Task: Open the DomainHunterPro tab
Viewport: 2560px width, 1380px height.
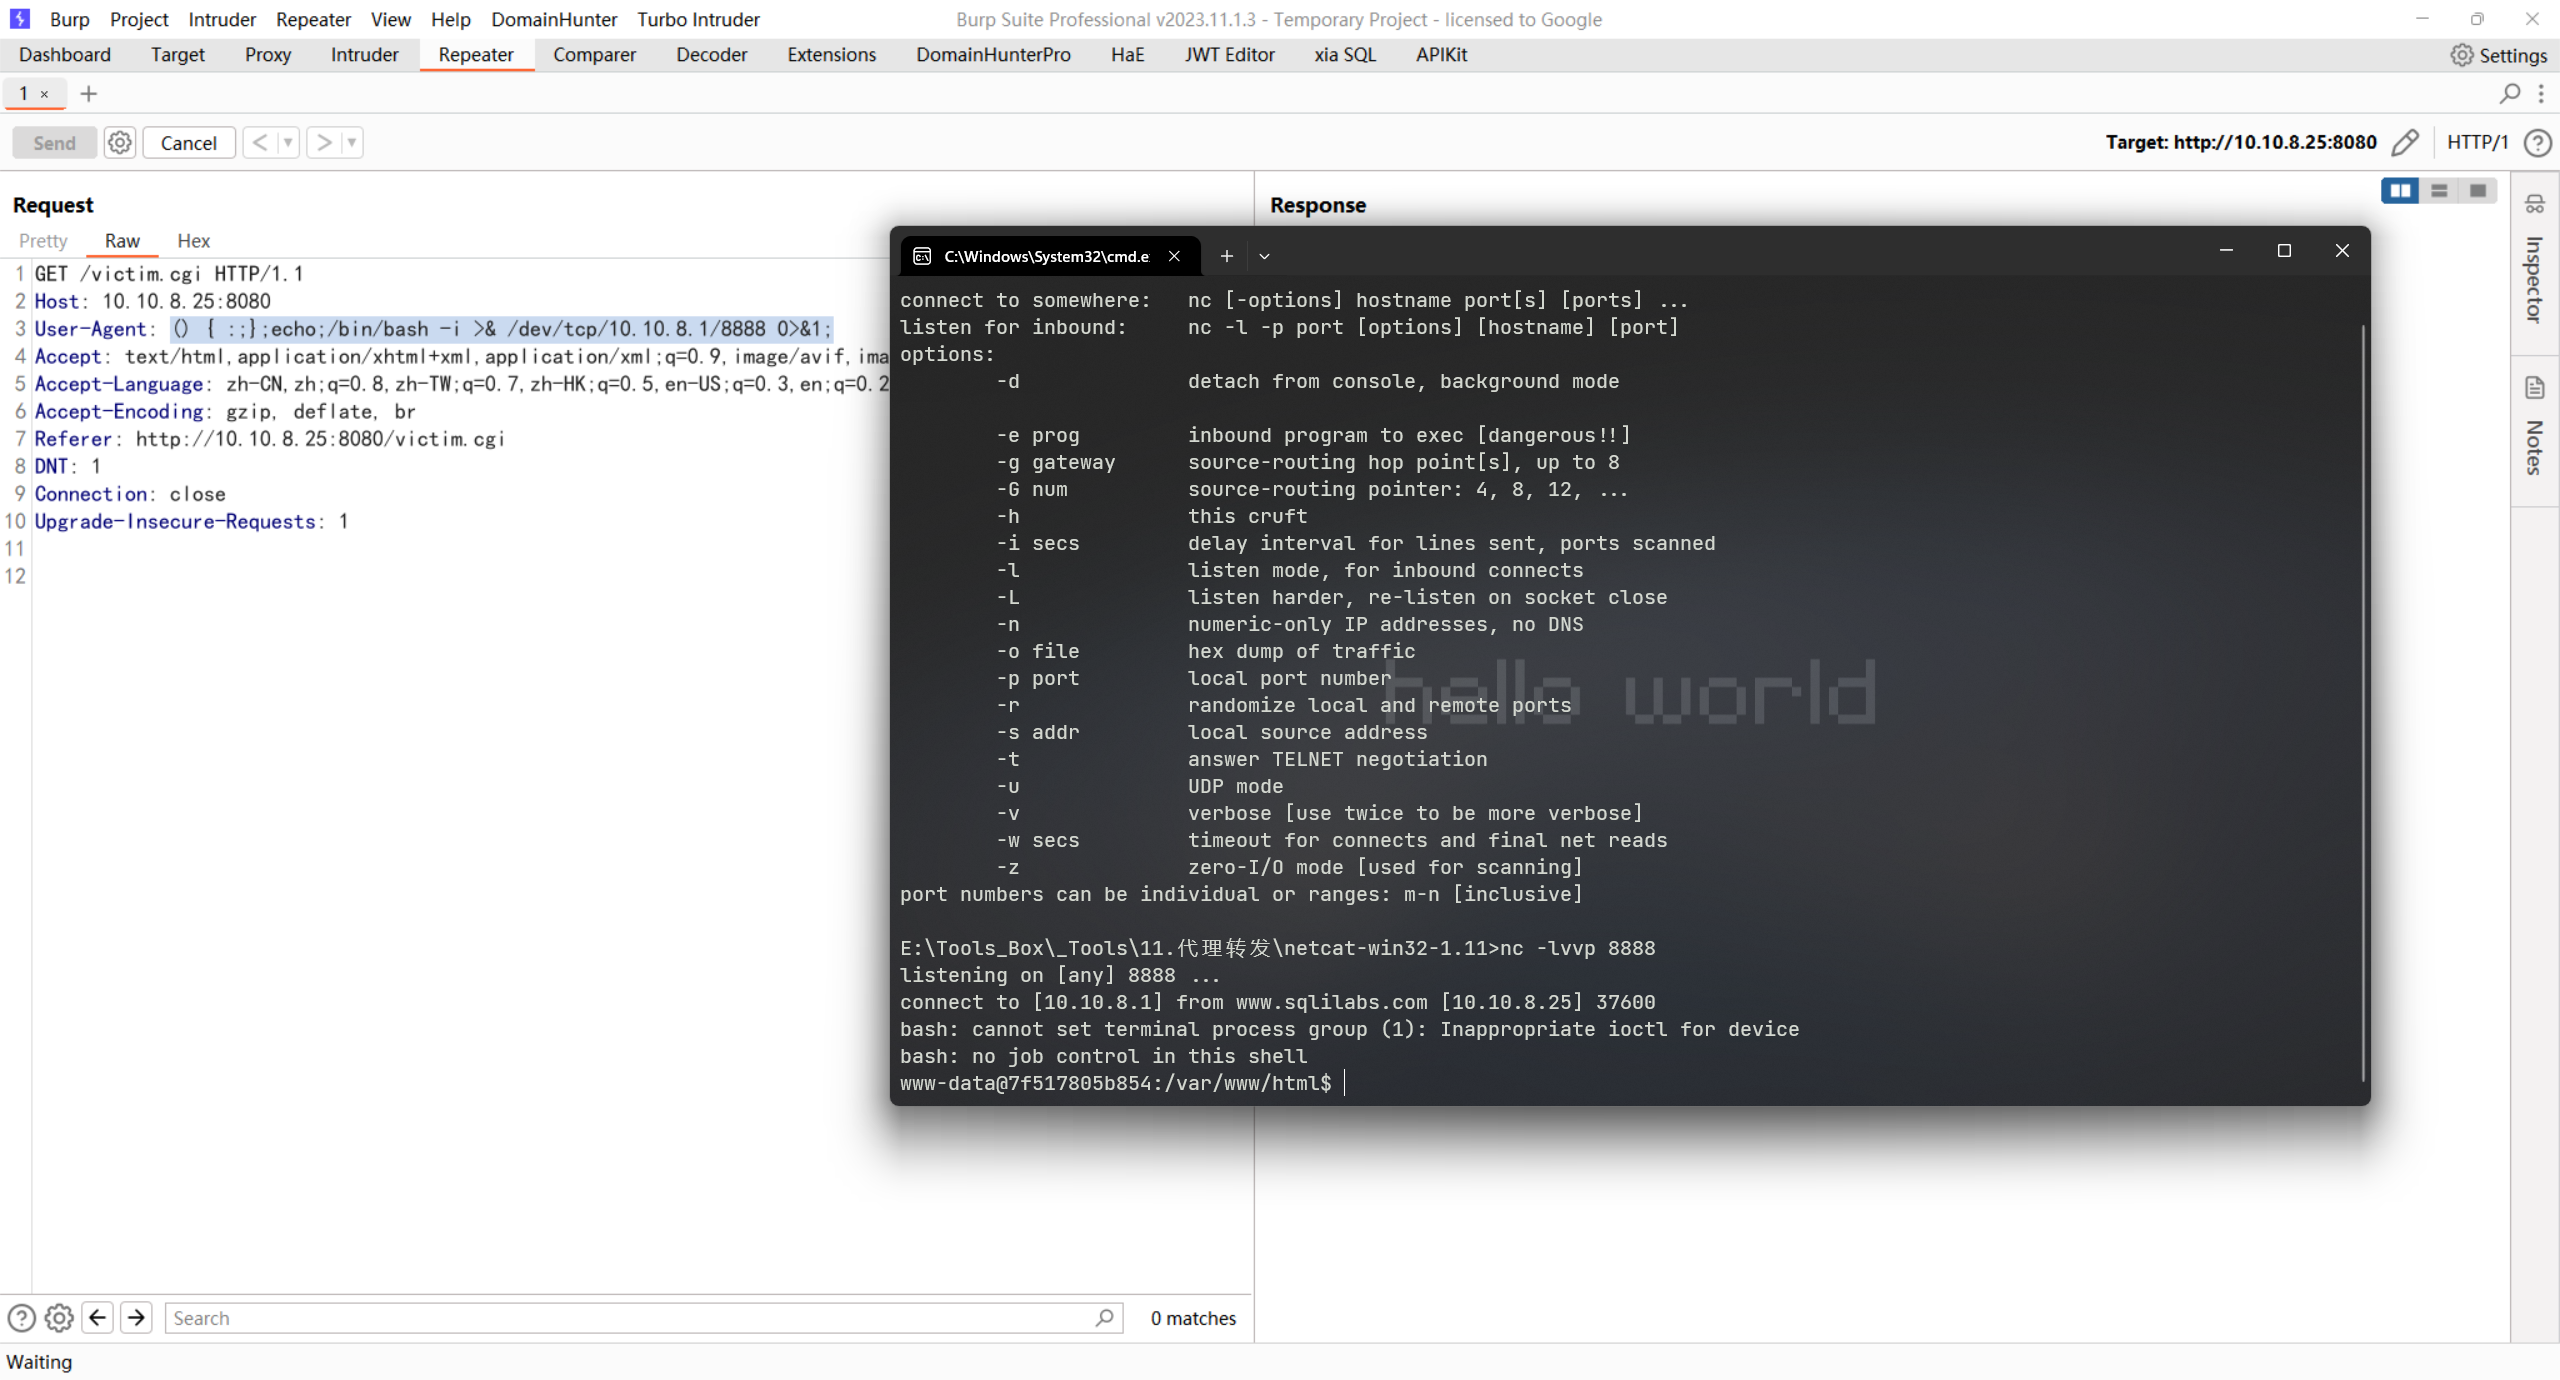Action: 993,55
